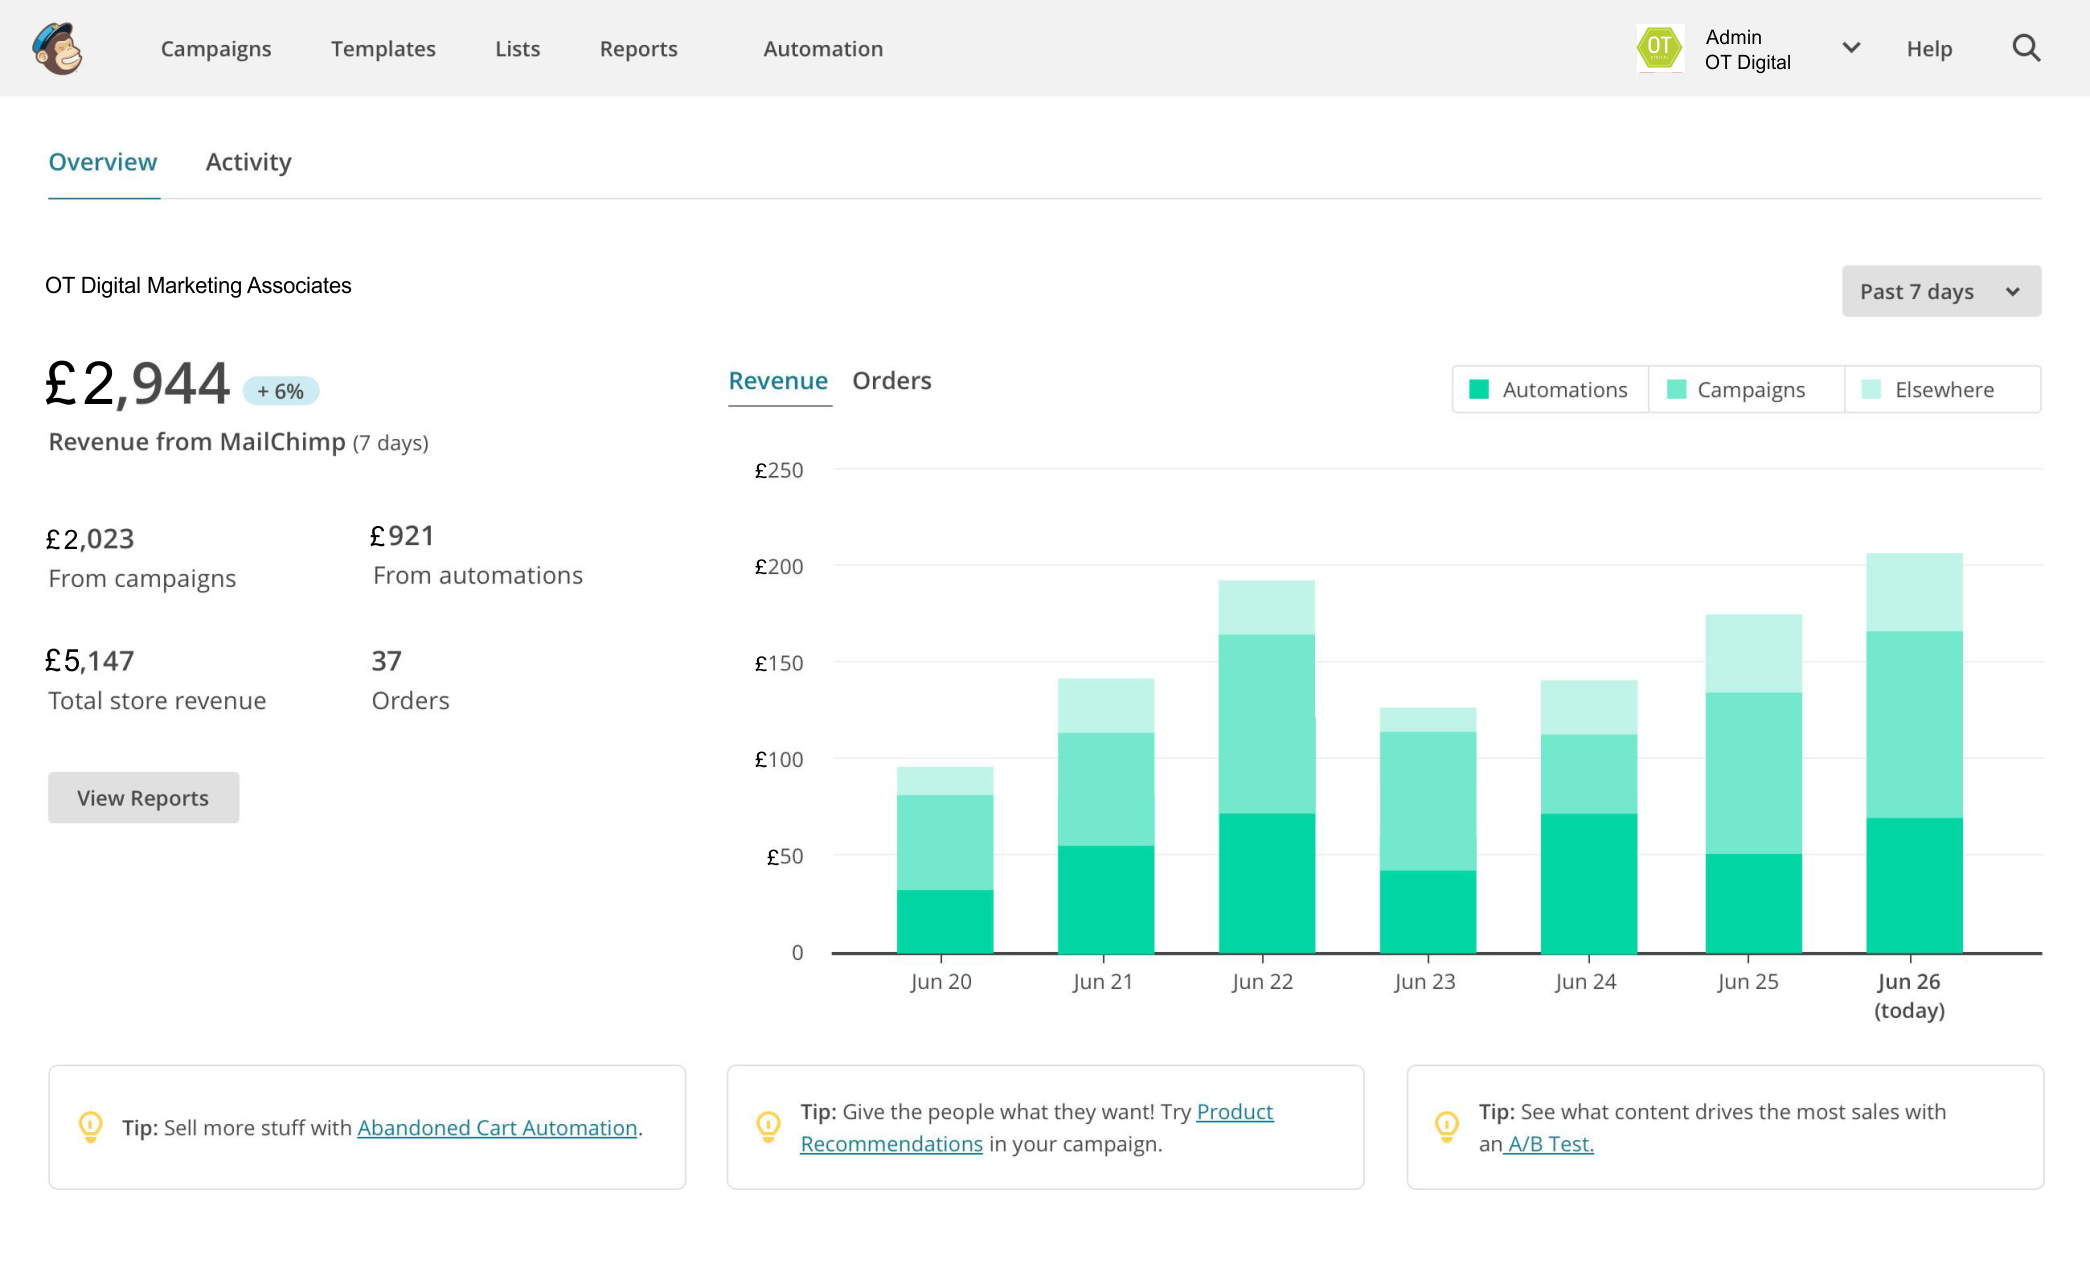Click the Automations green color swatch

(x=1479, y=390)
